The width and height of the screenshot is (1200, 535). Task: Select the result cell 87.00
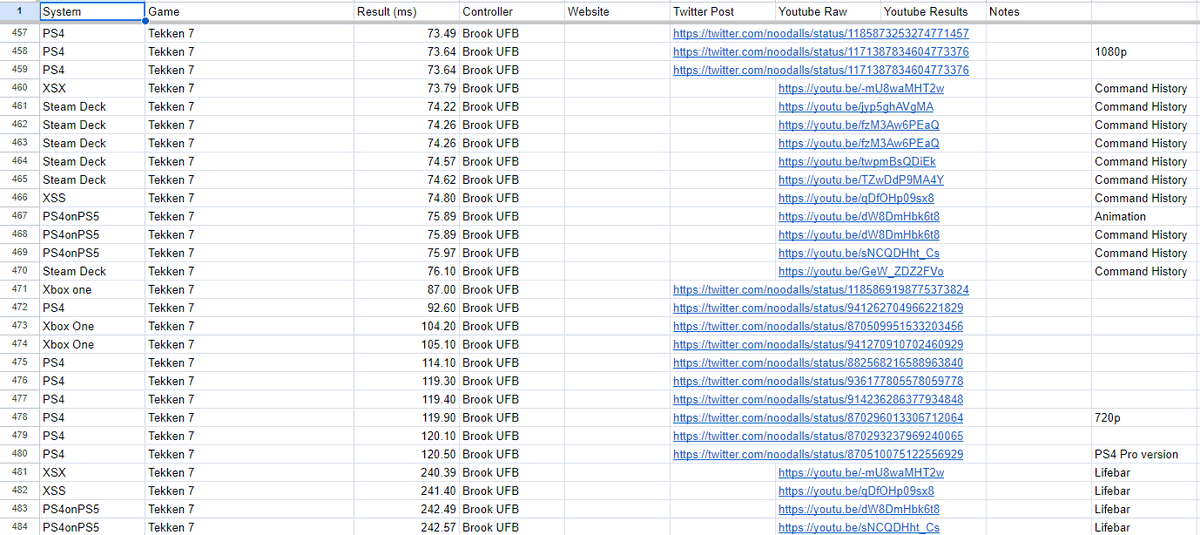coord(405,290)
